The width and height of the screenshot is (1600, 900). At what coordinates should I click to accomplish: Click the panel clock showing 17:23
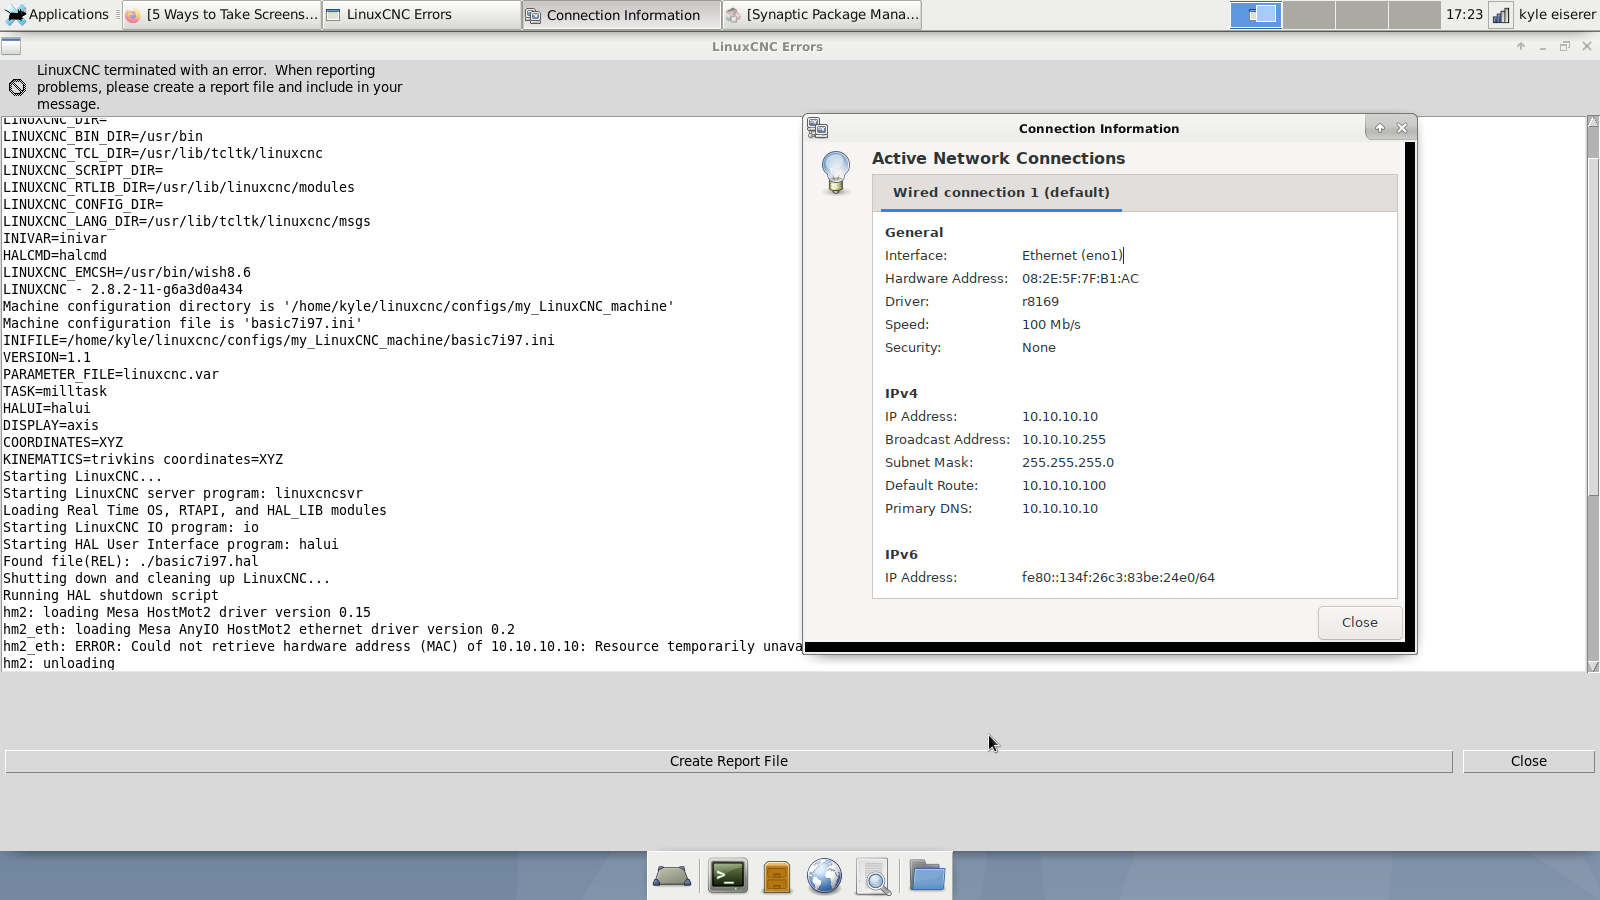point(1464,14)
